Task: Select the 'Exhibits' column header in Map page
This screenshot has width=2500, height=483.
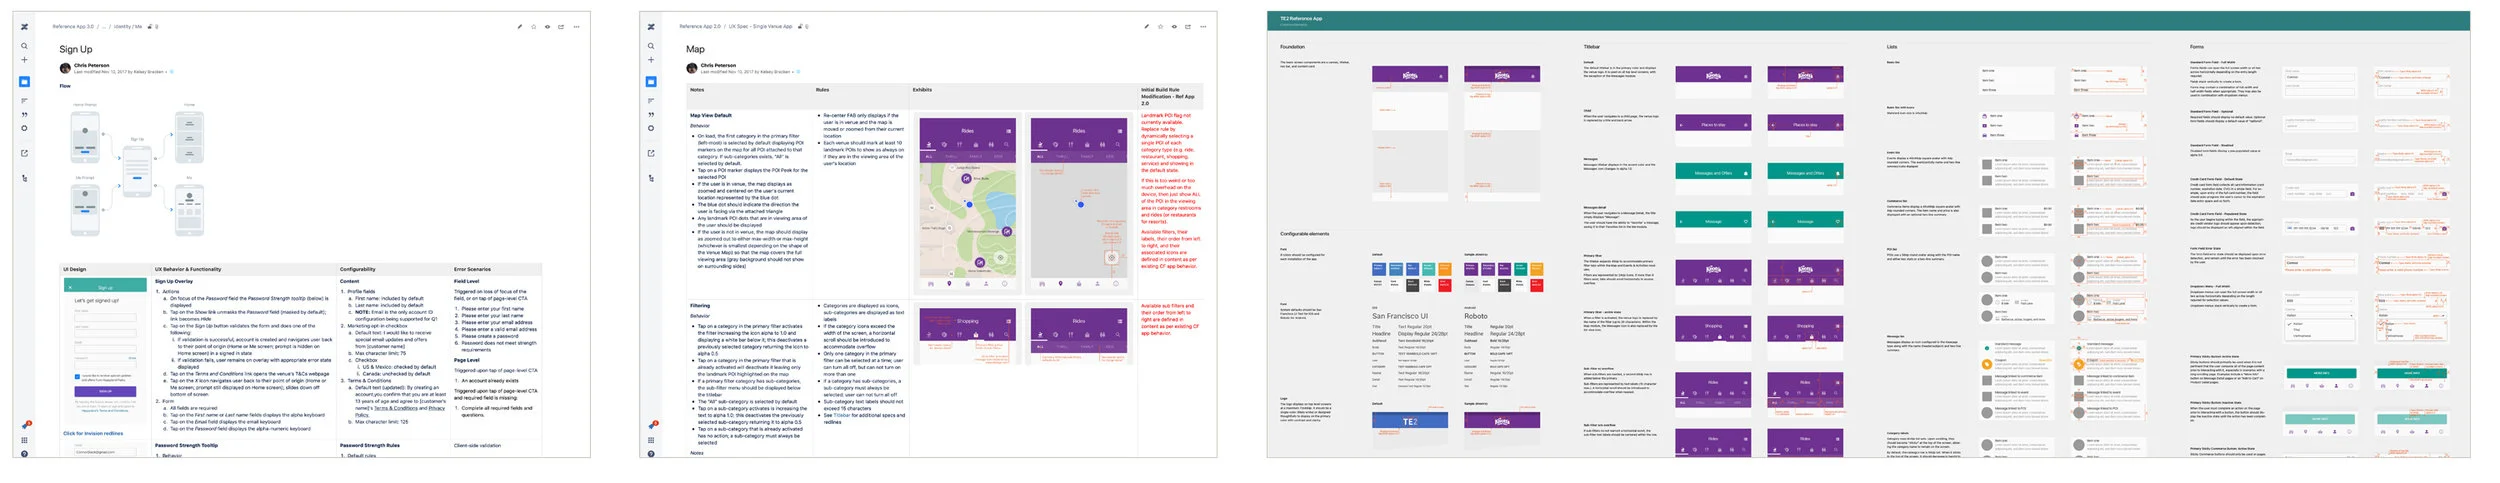Action: [x=922, y=90]
